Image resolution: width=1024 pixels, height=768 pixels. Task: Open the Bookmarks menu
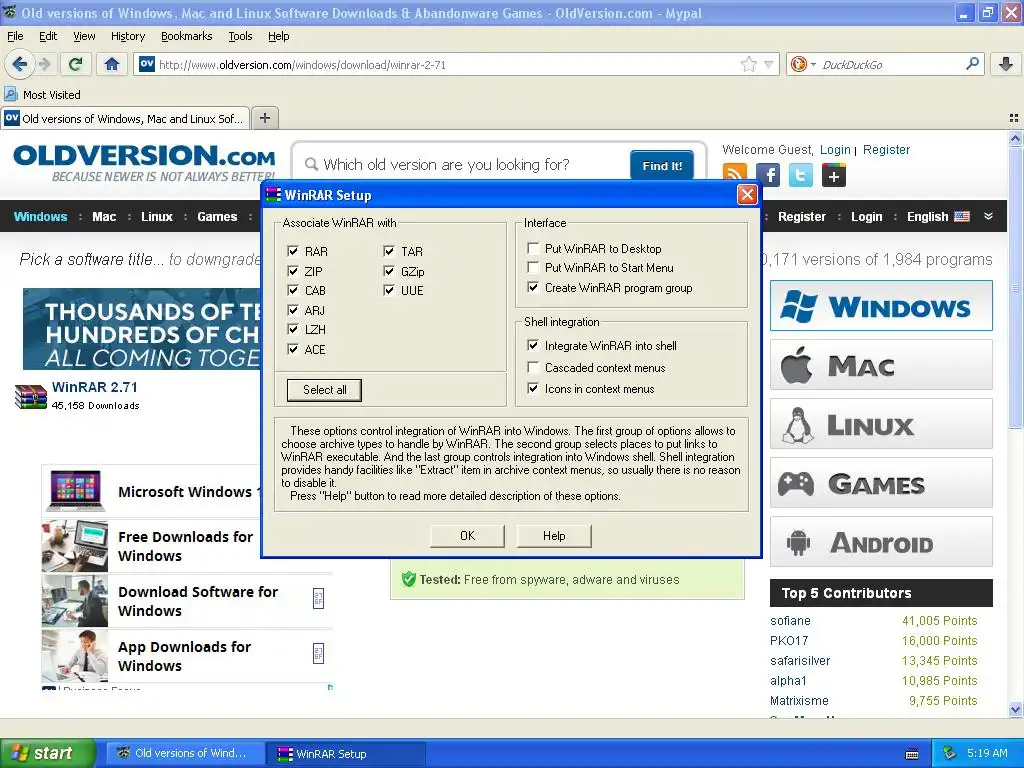pos(187,36)
